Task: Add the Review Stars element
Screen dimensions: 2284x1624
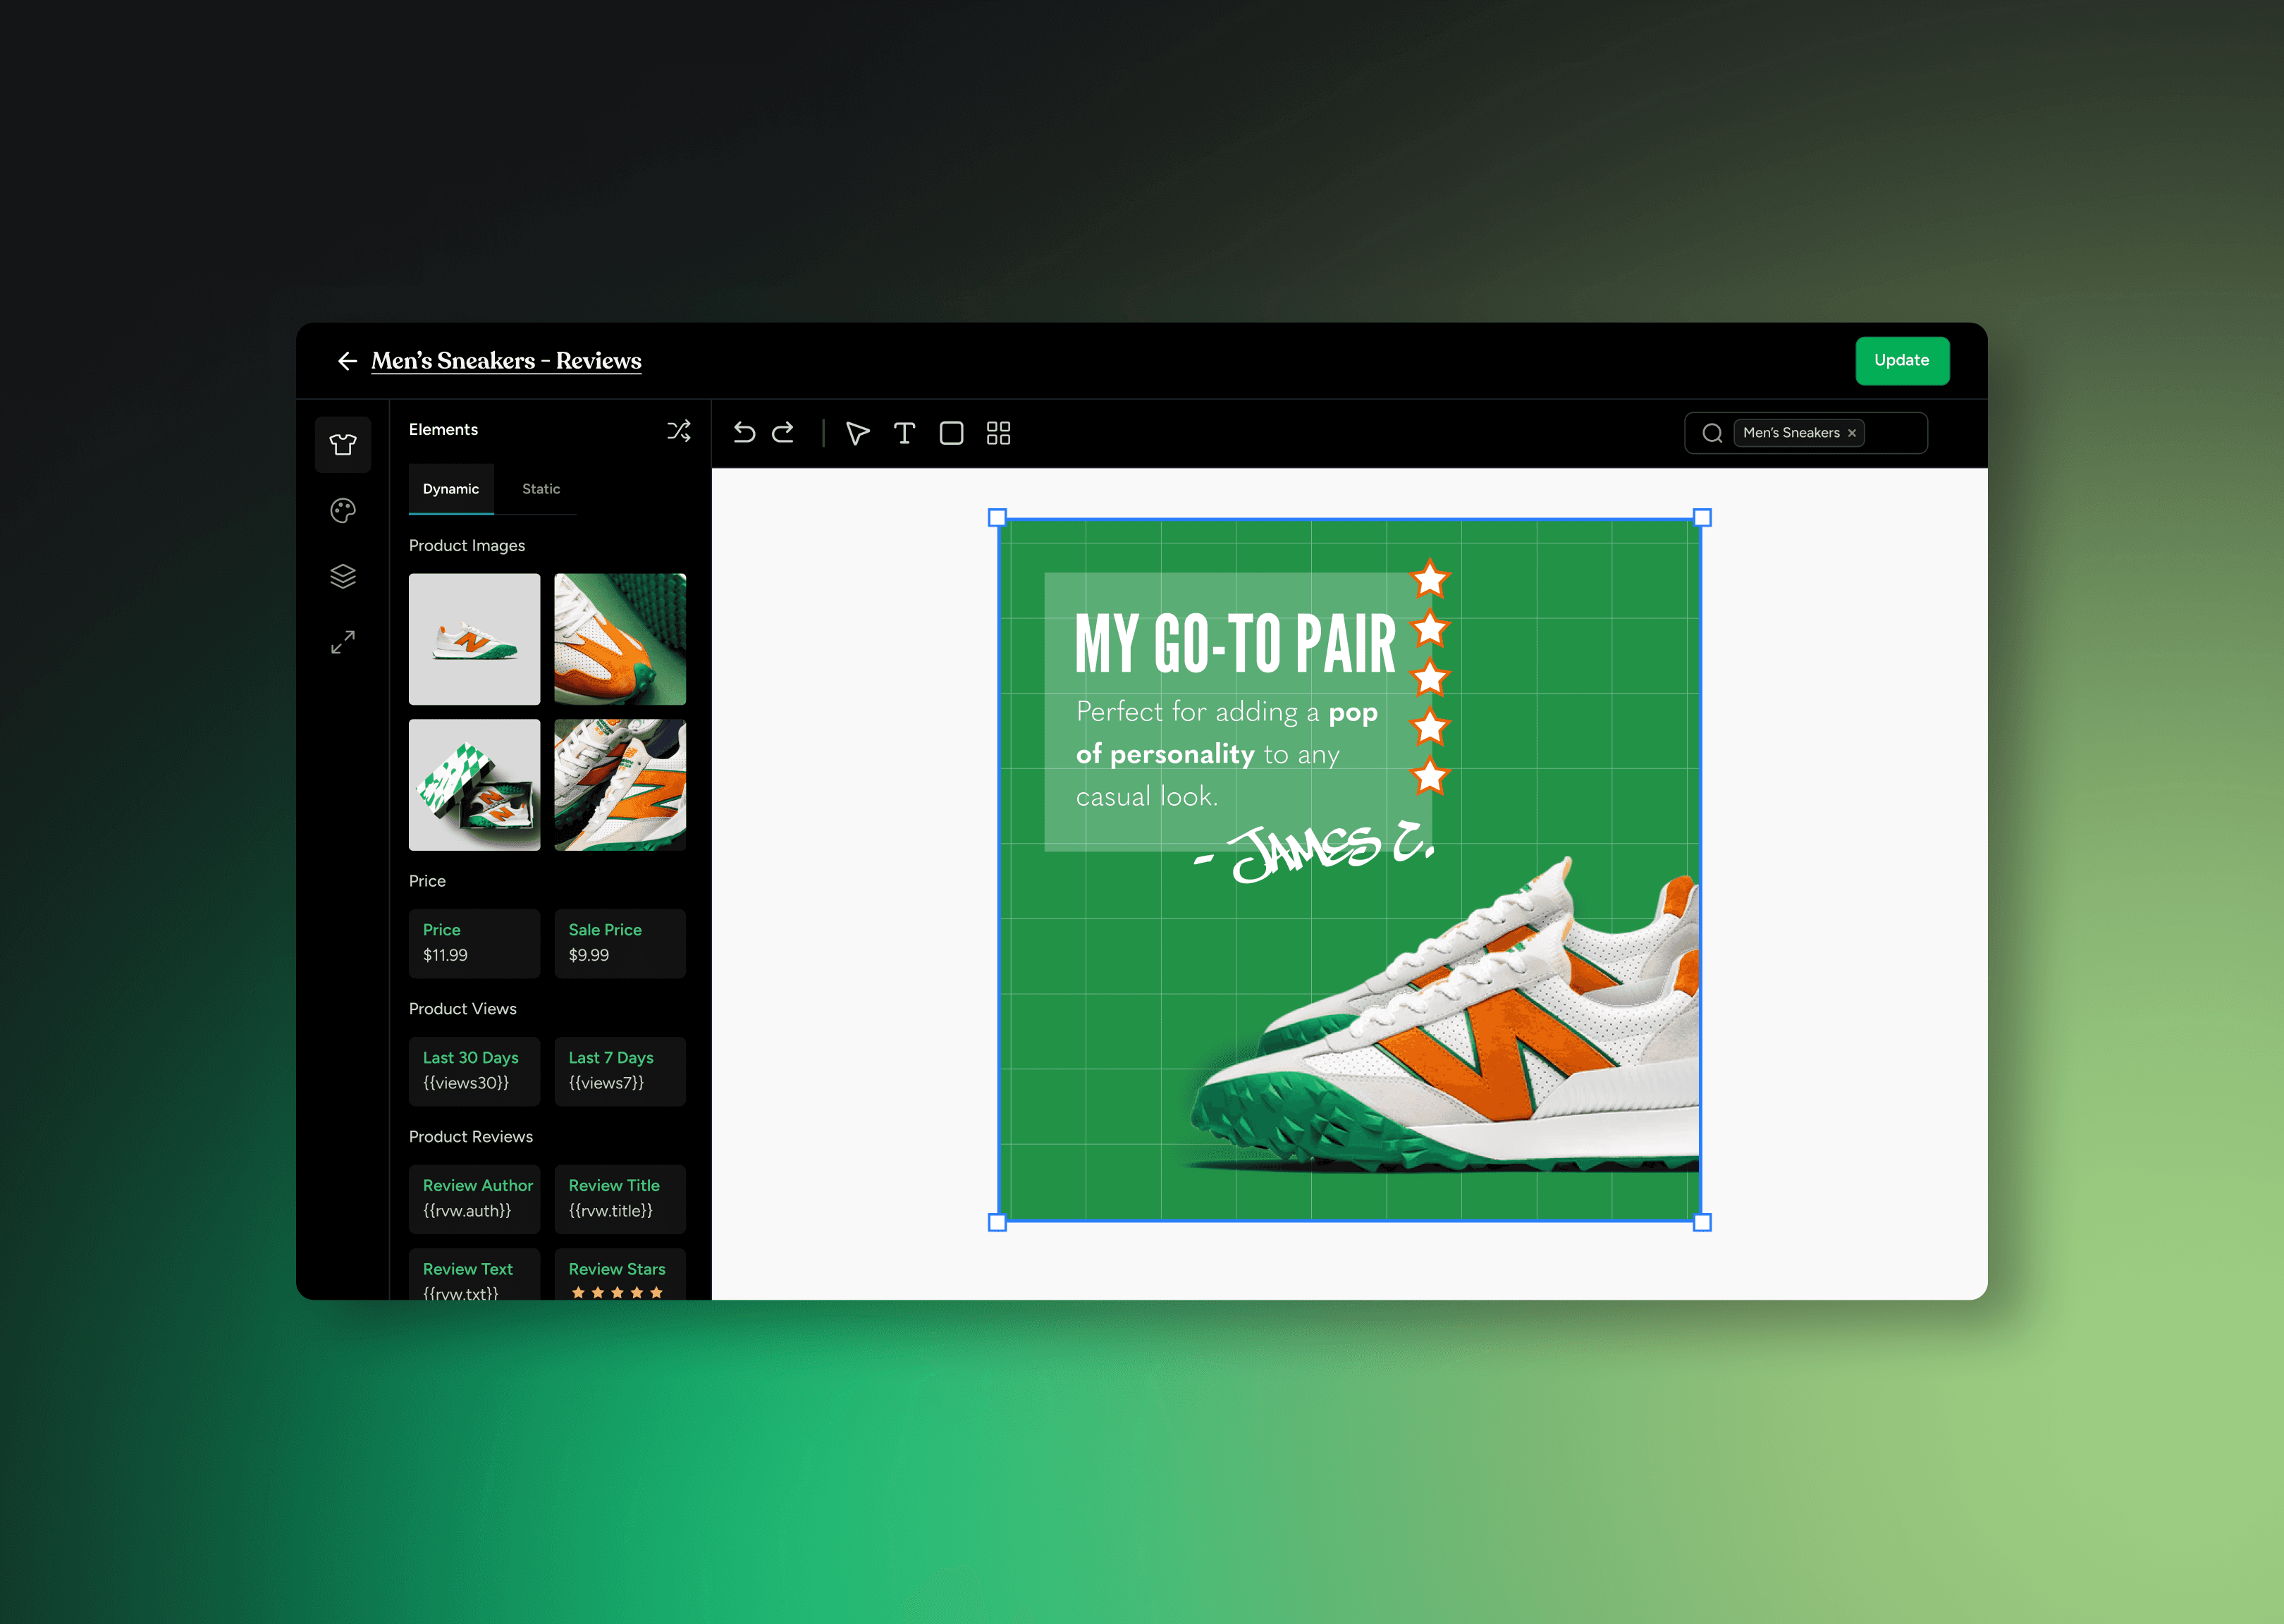Action: pos(620,1274)
